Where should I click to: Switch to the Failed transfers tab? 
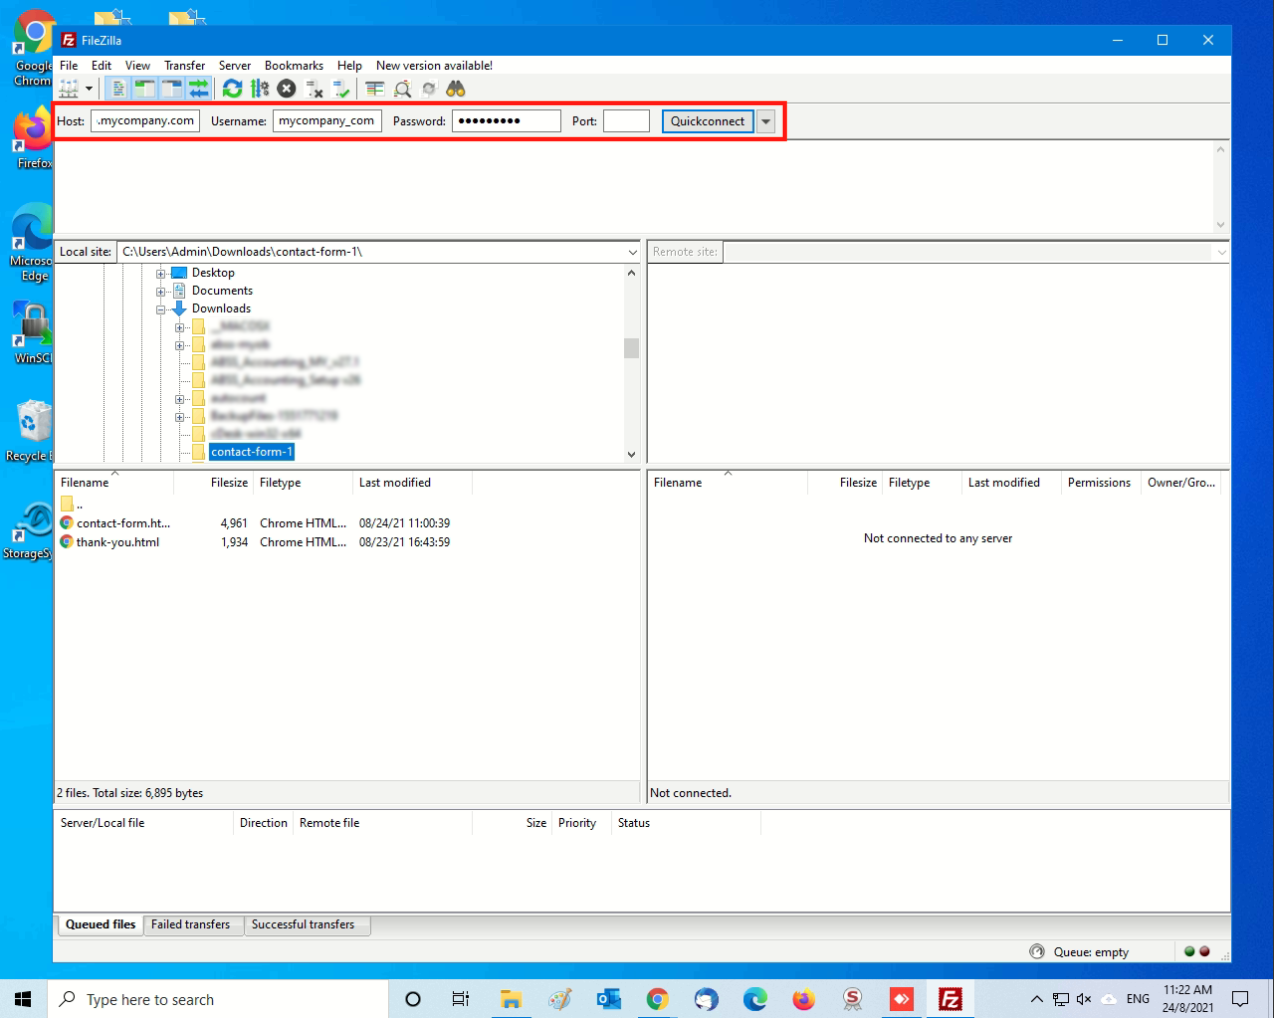pos(190,925)
